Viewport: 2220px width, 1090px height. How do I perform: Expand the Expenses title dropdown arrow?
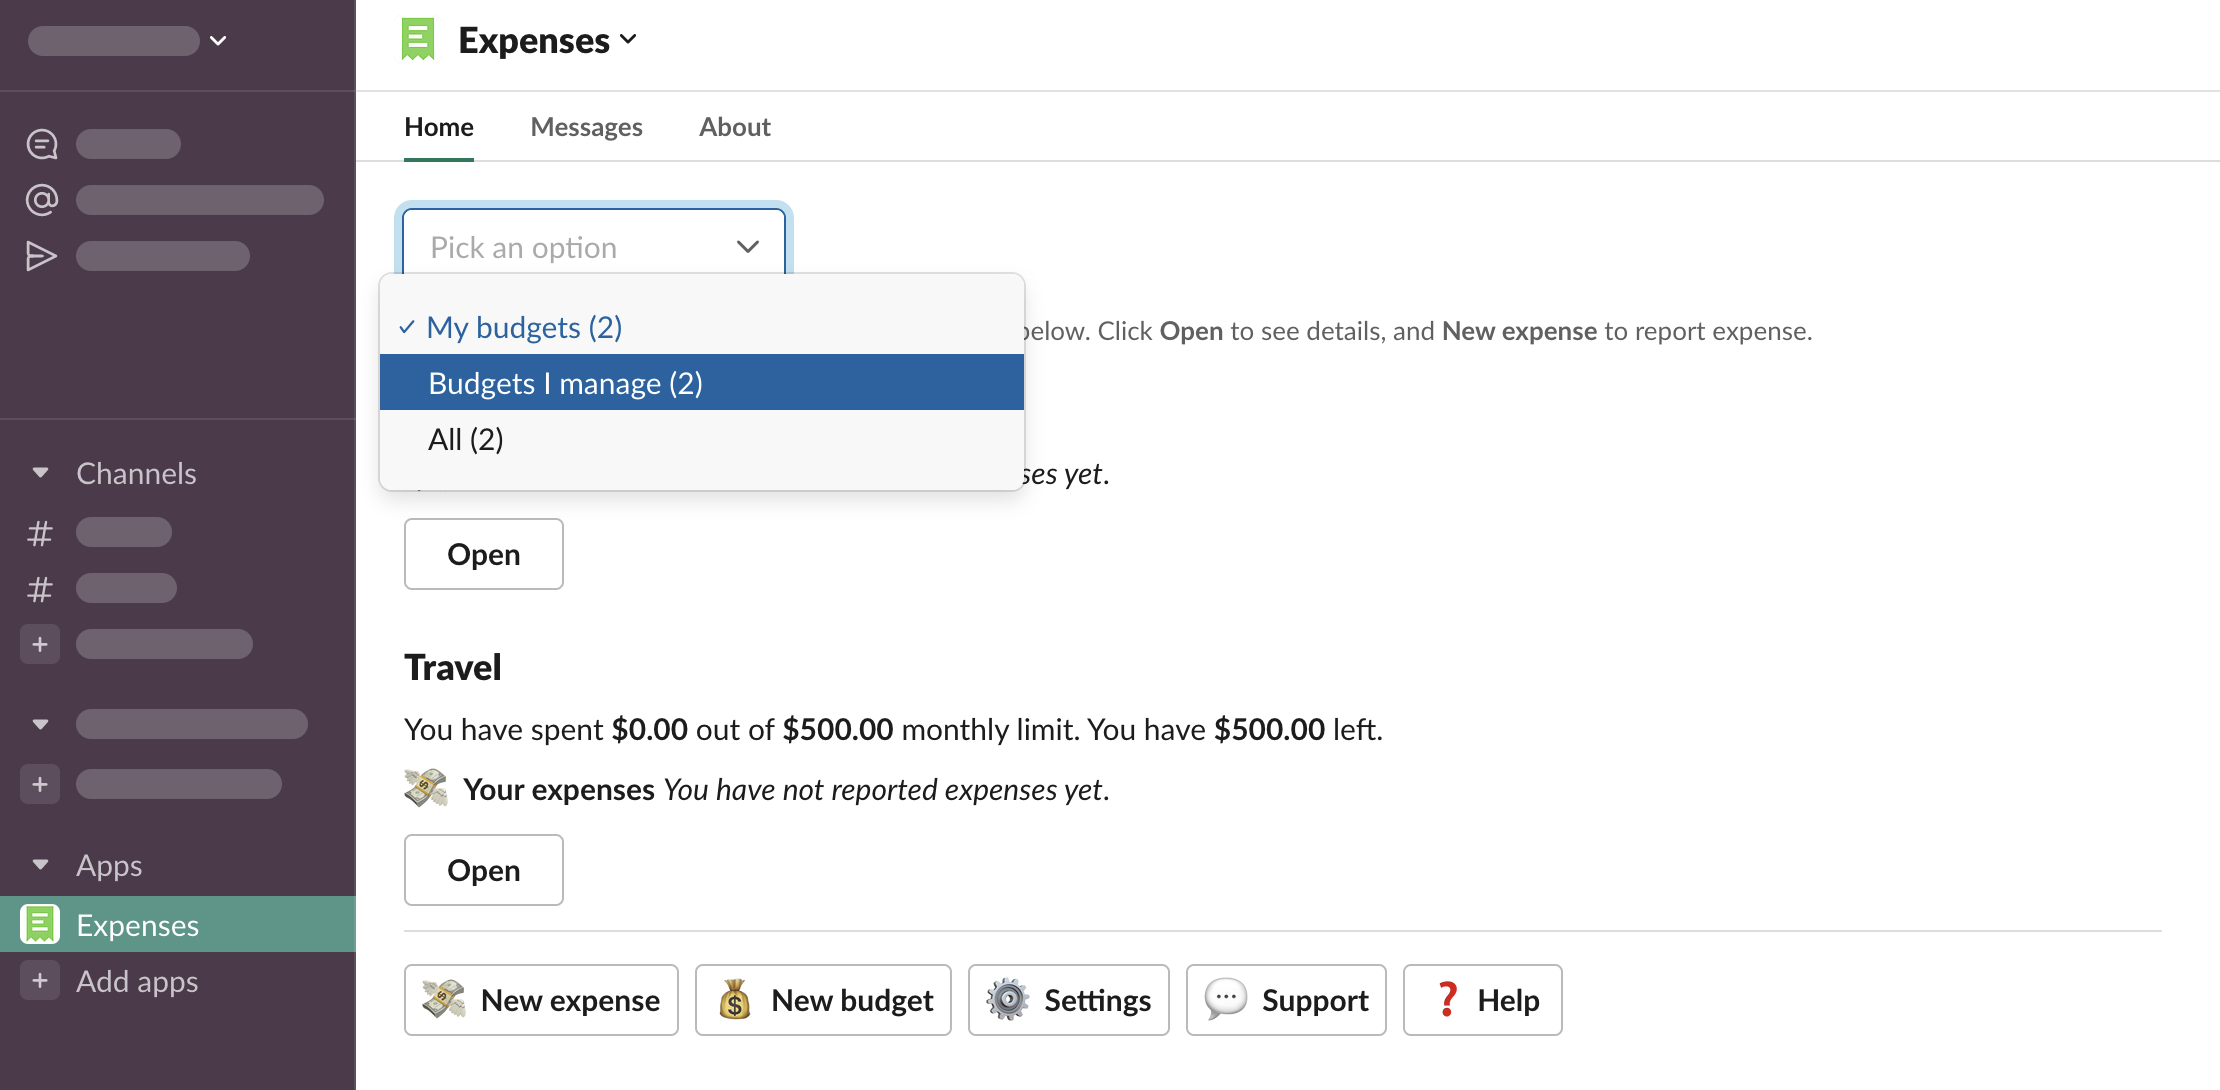pos(628,40)
